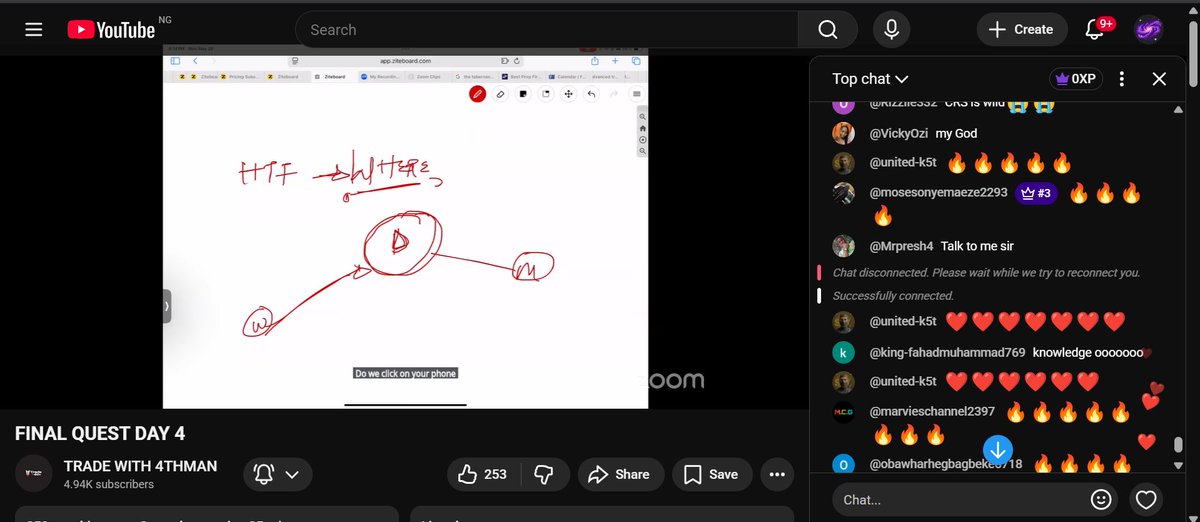Select the 'knowledge ooooooo' chat message
This screenshot has height=522, width=1200.
pos(1090,353)
